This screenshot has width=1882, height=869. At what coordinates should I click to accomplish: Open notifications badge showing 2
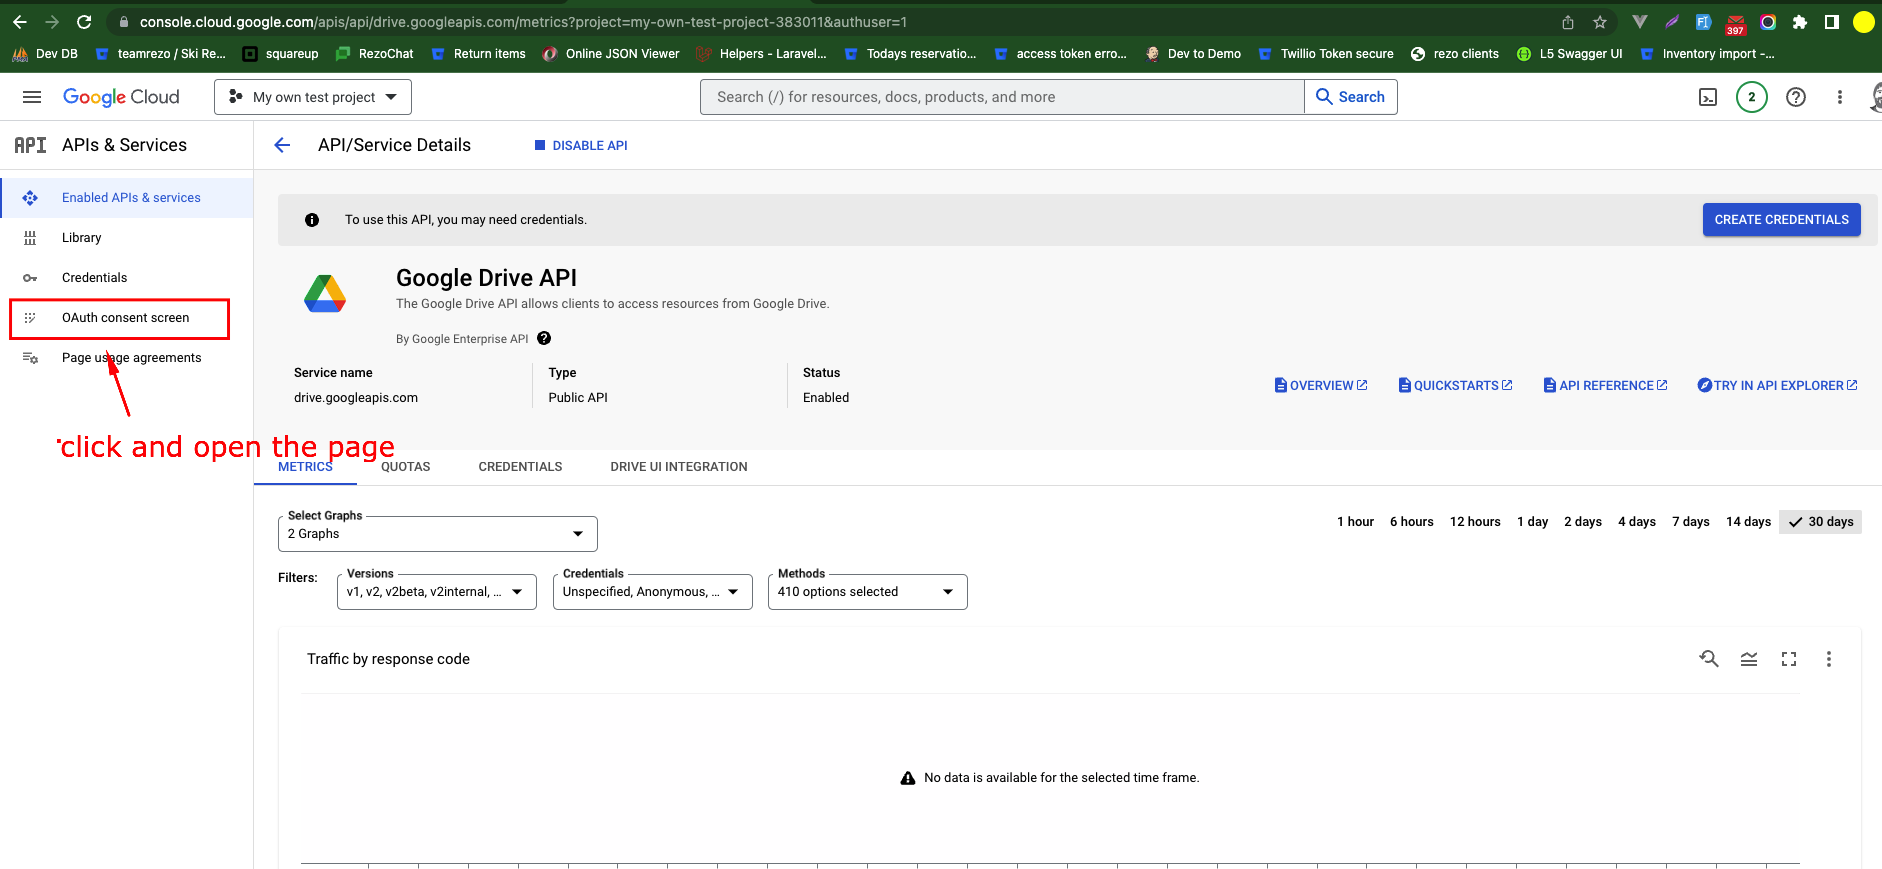[x=1752, y=97]
